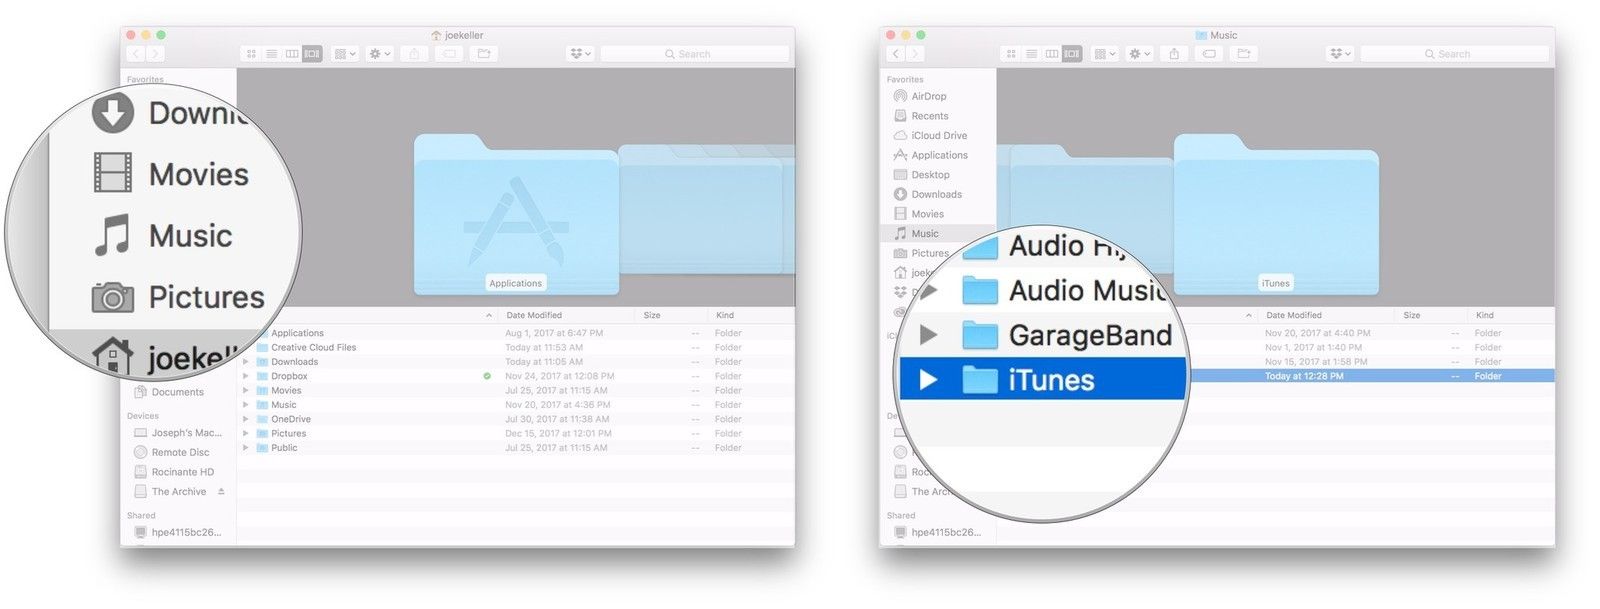
Task: Select Cover Flow view in joekeller window
Action: click(312, 54)
